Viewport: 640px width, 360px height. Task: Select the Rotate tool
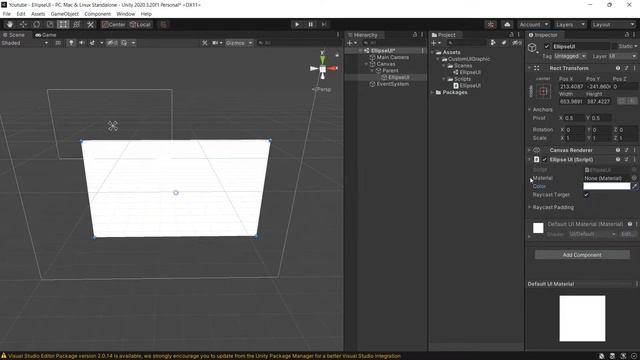[x=36, y=24]
